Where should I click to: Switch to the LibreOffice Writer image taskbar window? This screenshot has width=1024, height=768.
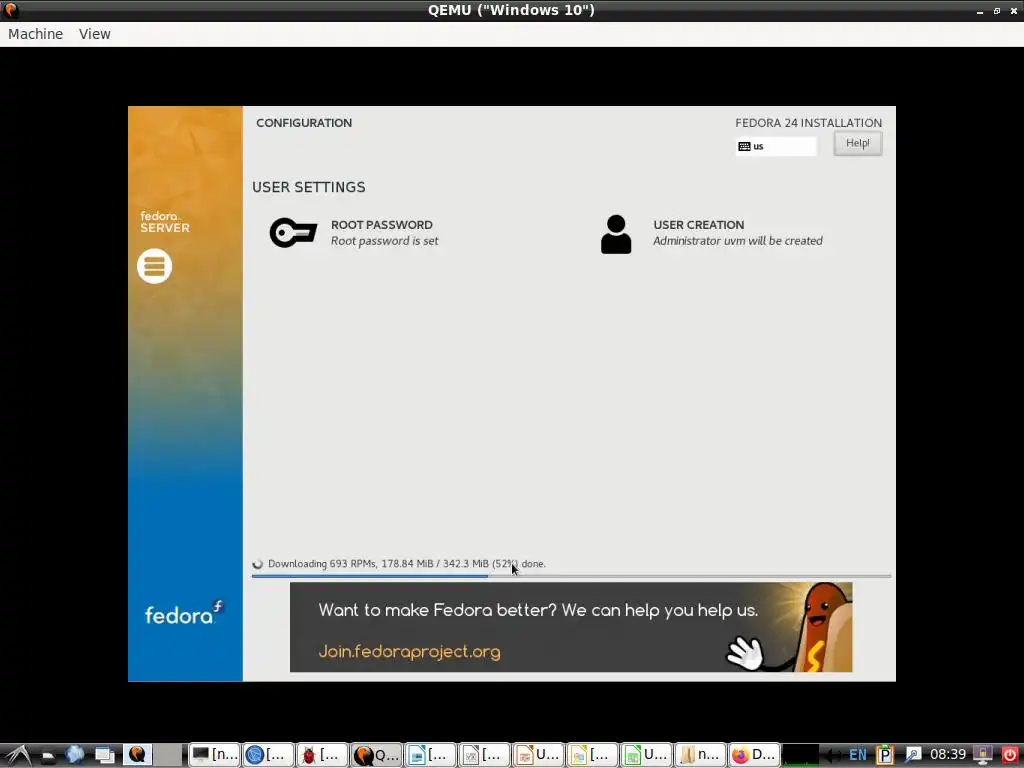coord(430,755)
